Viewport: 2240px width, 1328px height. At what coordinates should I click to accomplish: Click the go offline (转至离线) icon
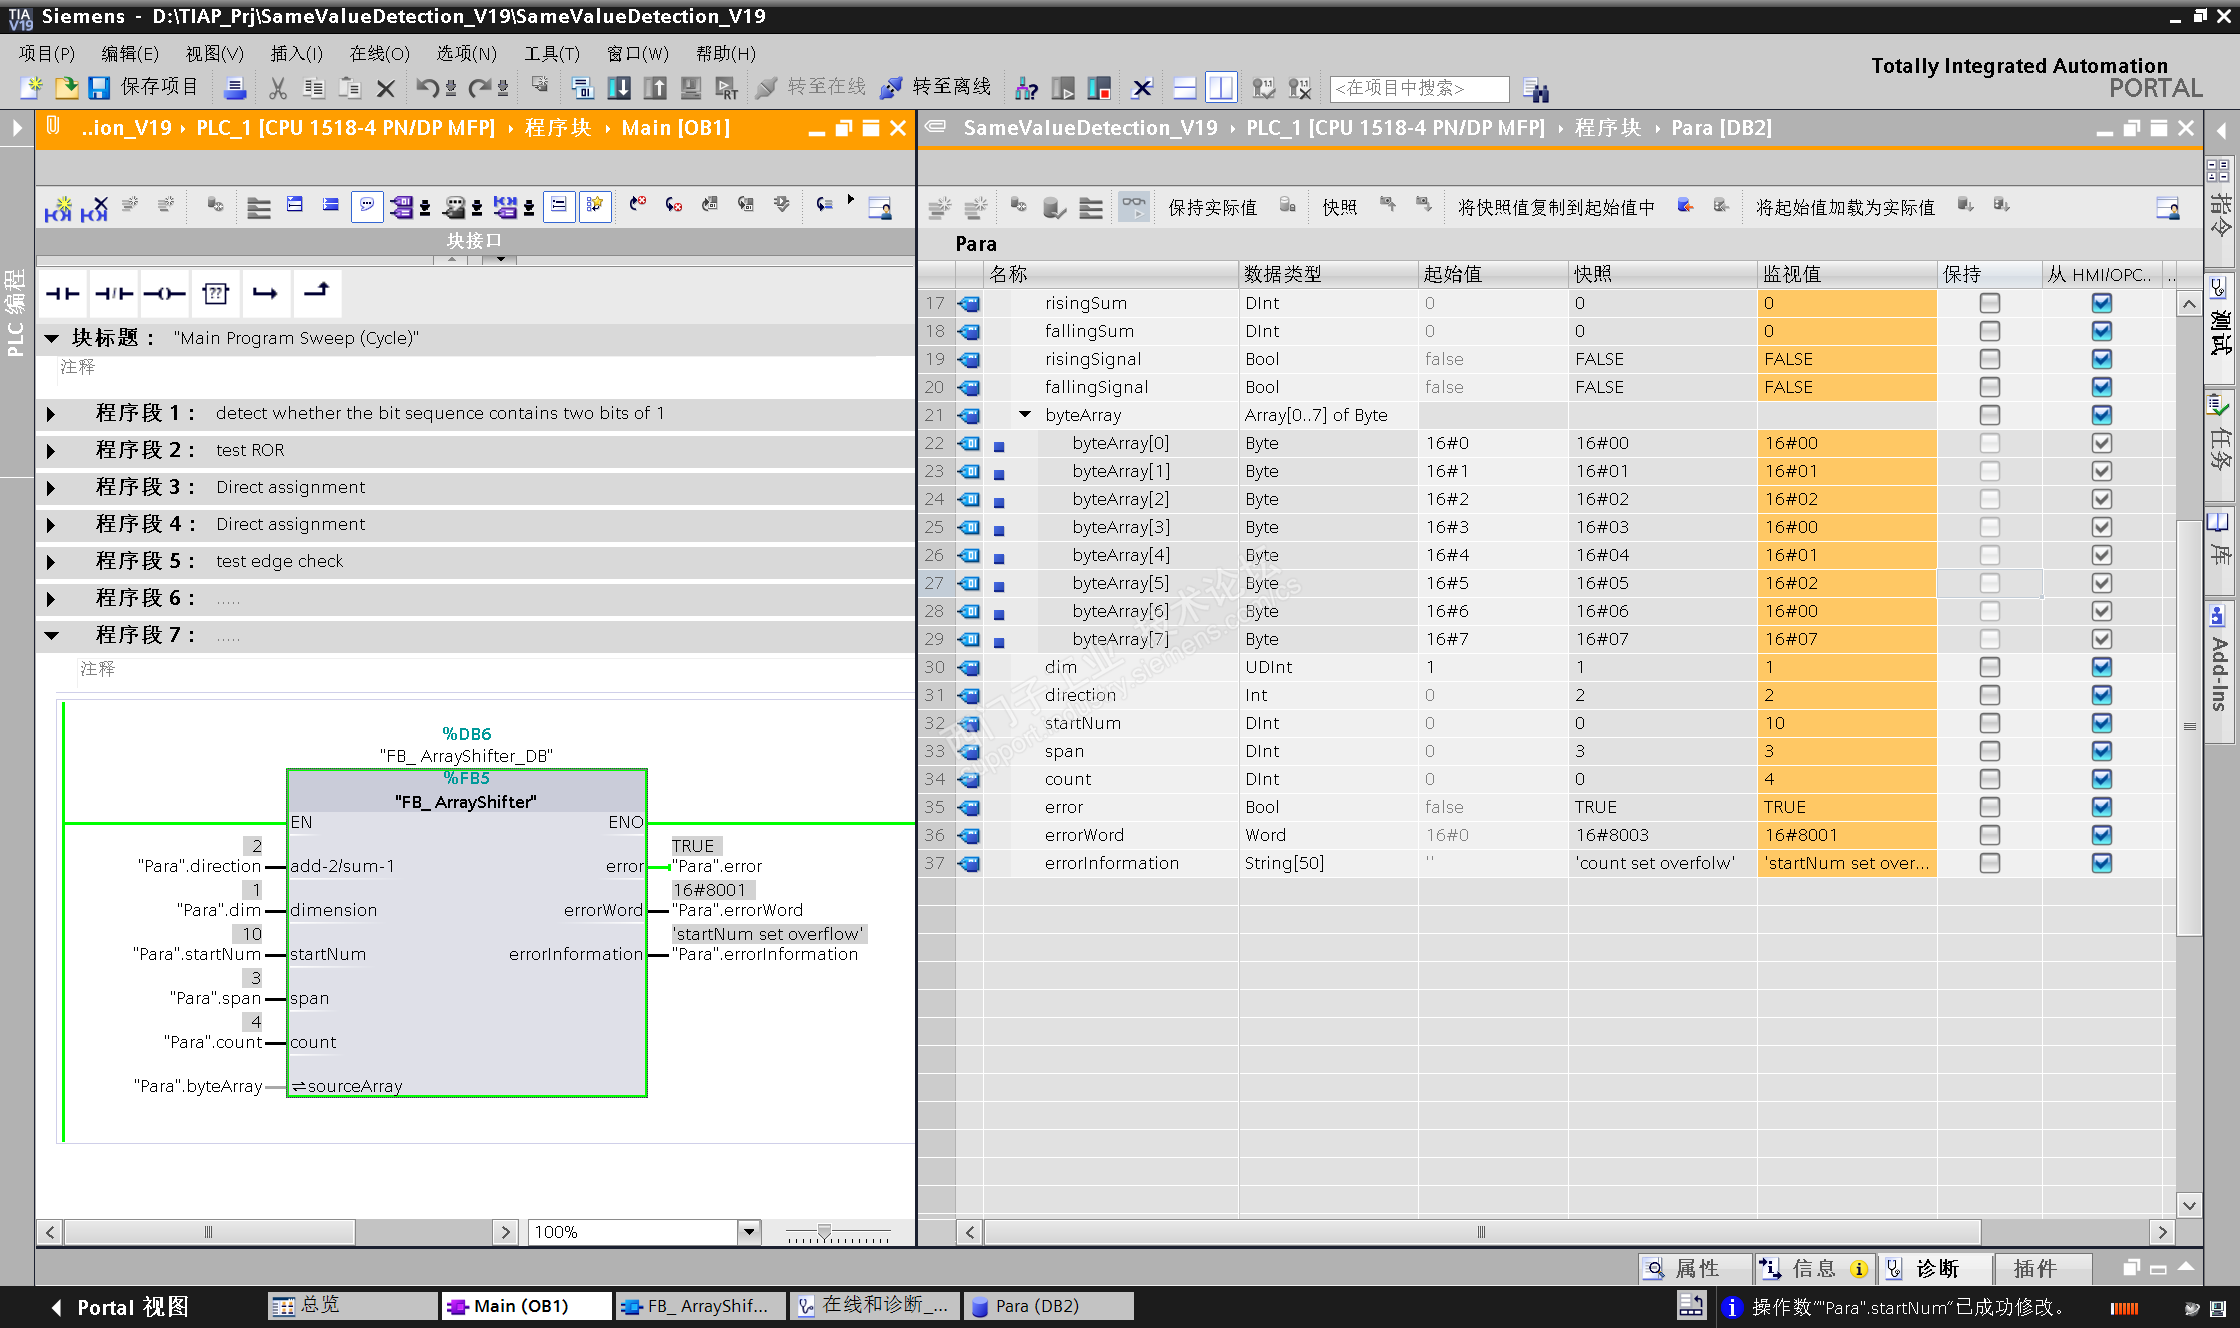(890, 88)
